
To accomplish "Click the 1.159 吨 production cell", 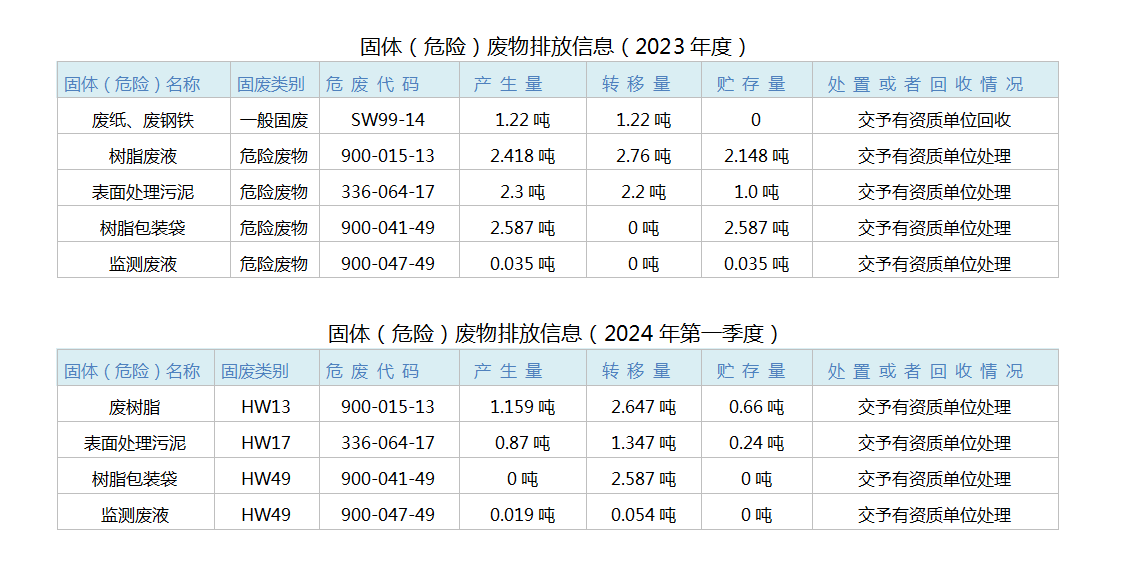I will [522, 407].
